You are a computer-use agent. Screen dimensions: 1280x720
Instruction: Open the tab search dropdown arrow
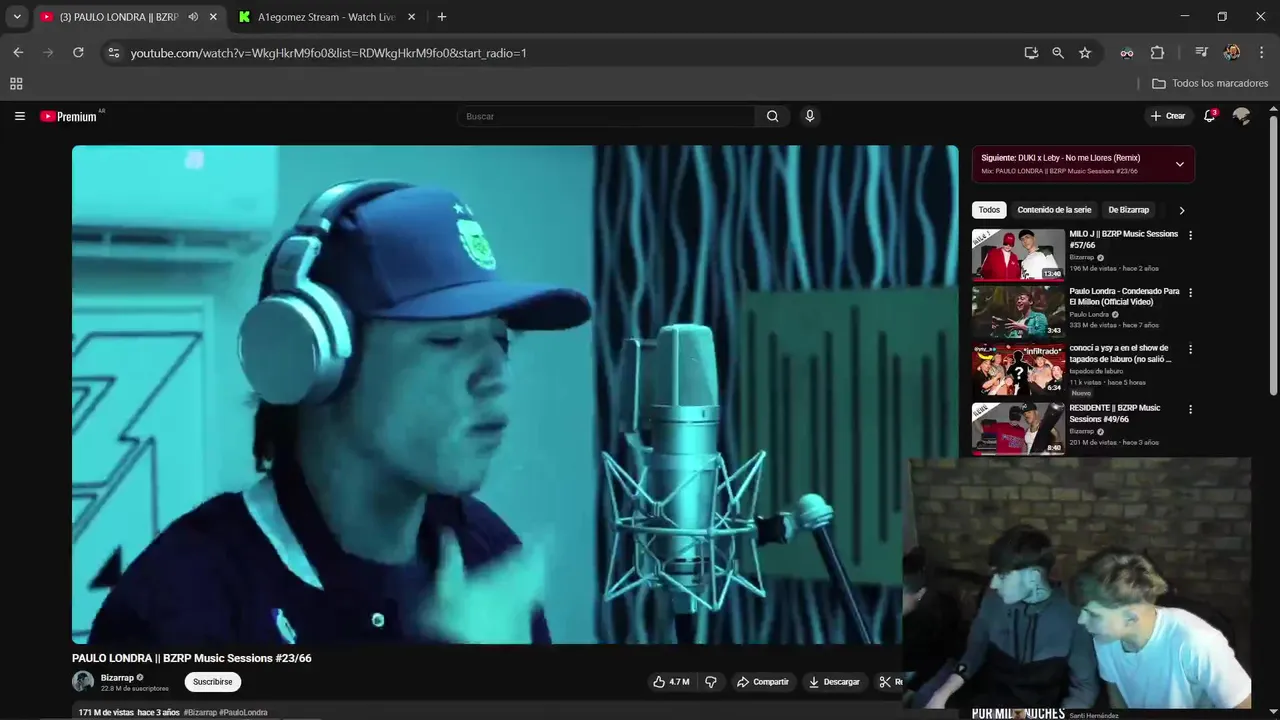[17, 17]
